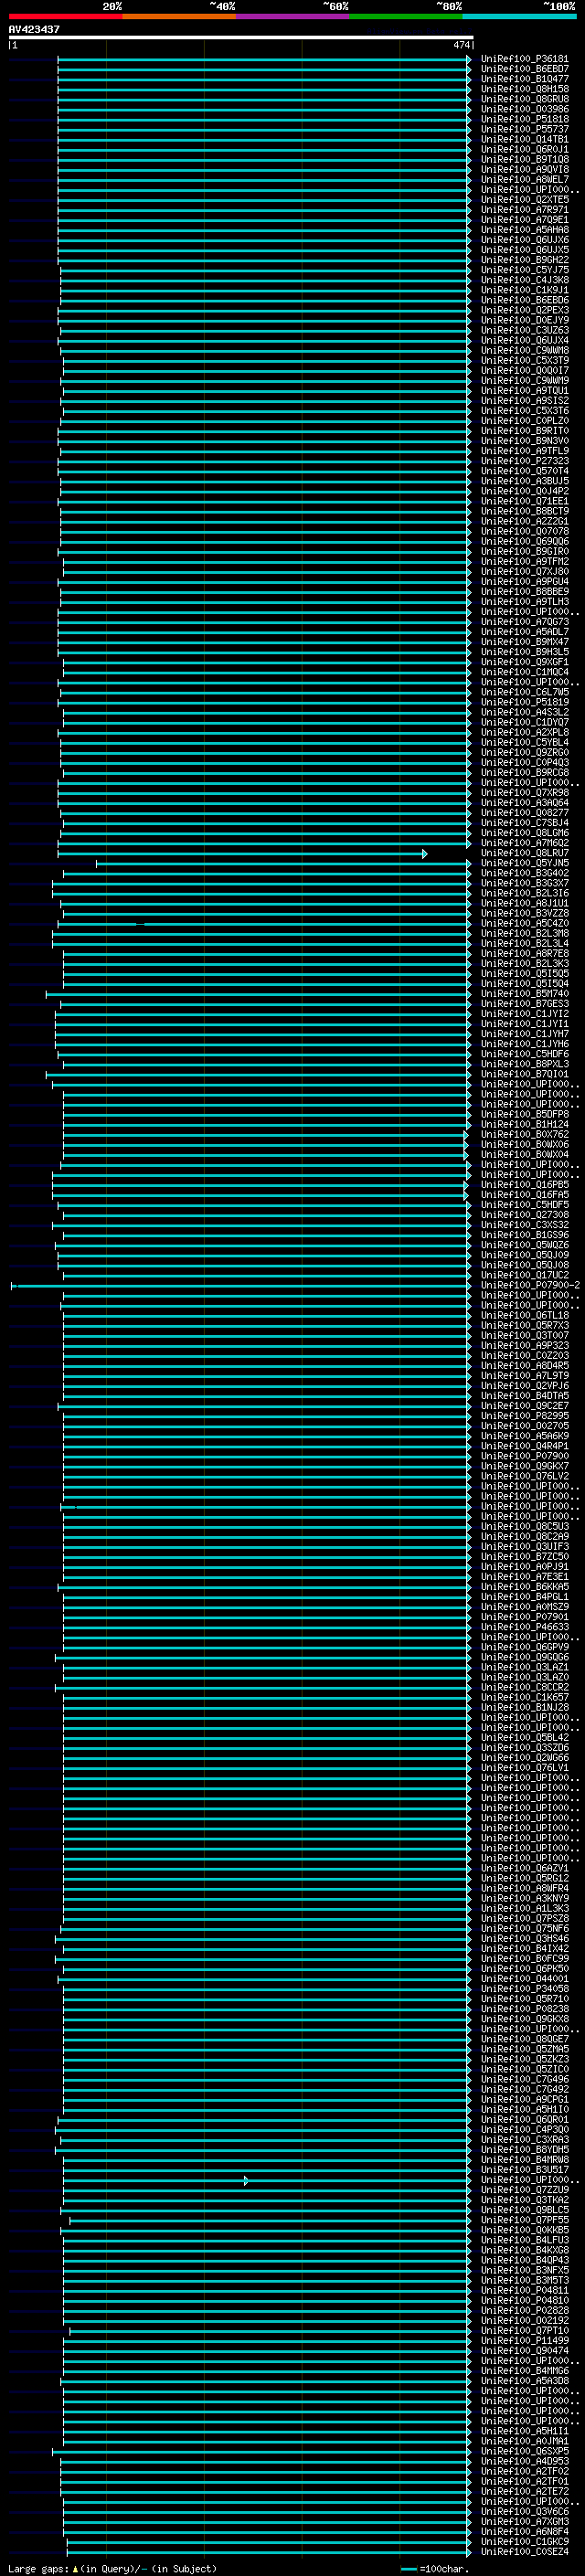Click the white query sequence bar
This screenshot has width=585, height=2576.
[x=241, y=37]
